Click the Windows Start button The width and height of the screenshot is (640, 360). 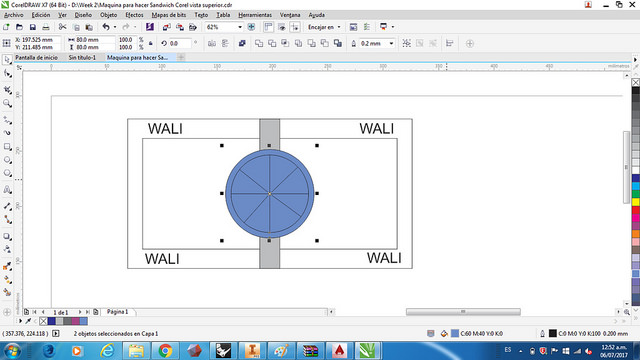tap(12, 351)
